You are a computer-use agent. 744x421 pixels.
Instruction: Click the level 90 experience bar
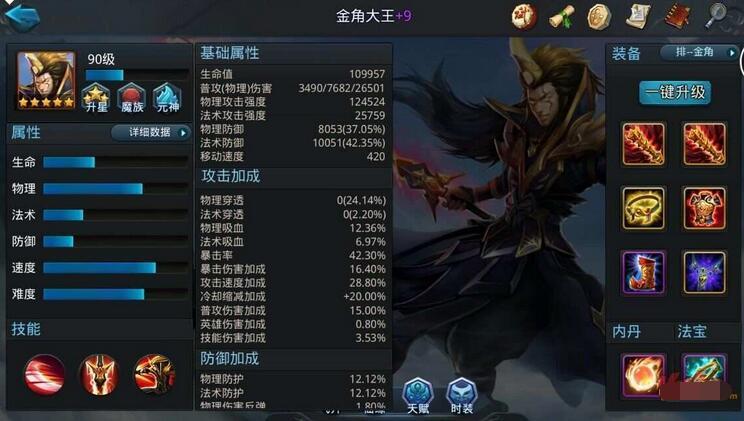point(137,75)
